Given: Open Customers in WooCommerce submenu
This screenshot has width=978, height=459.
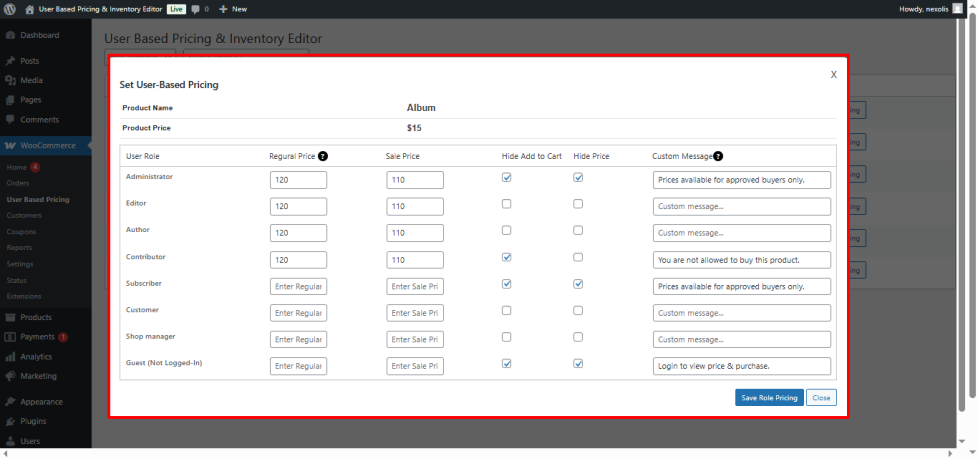Looking at the screenshot, I should 24,216.
